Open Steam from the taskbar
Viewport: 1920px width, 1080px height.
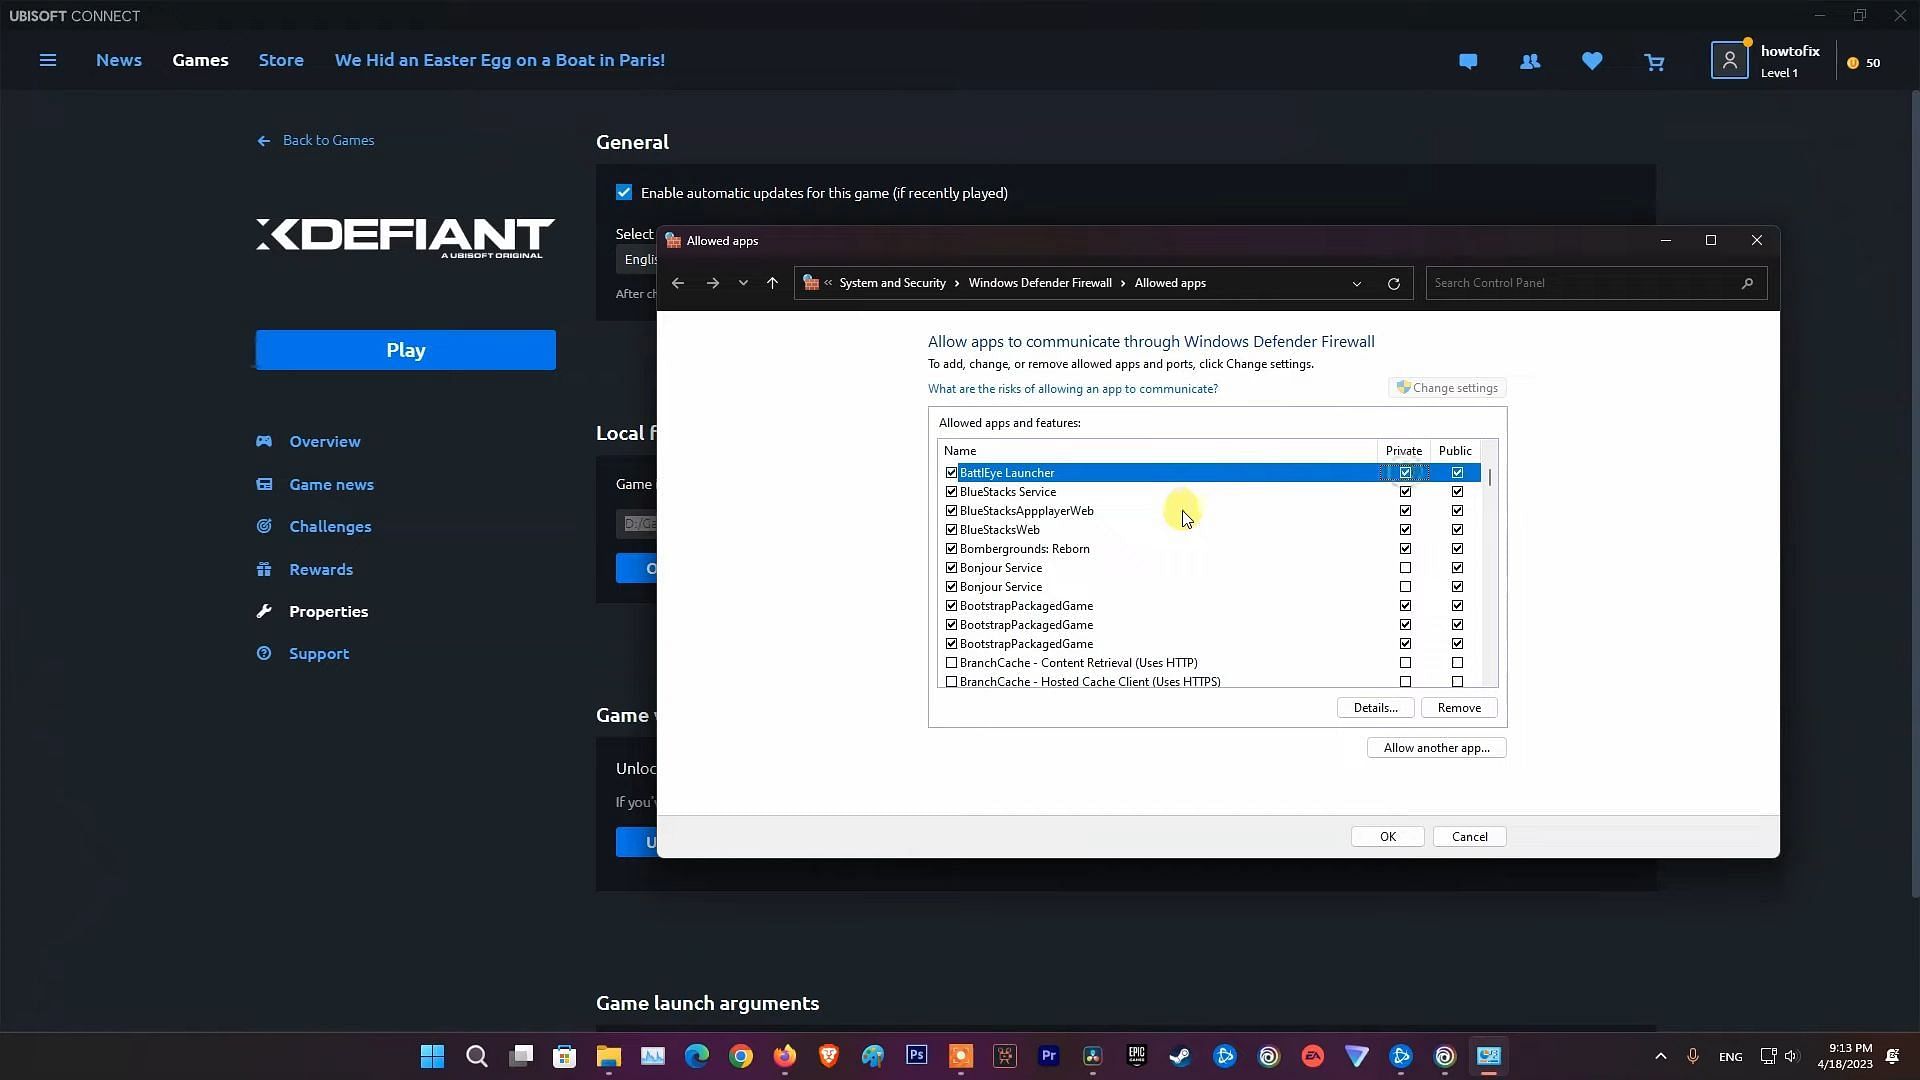pos(1181,1056)
